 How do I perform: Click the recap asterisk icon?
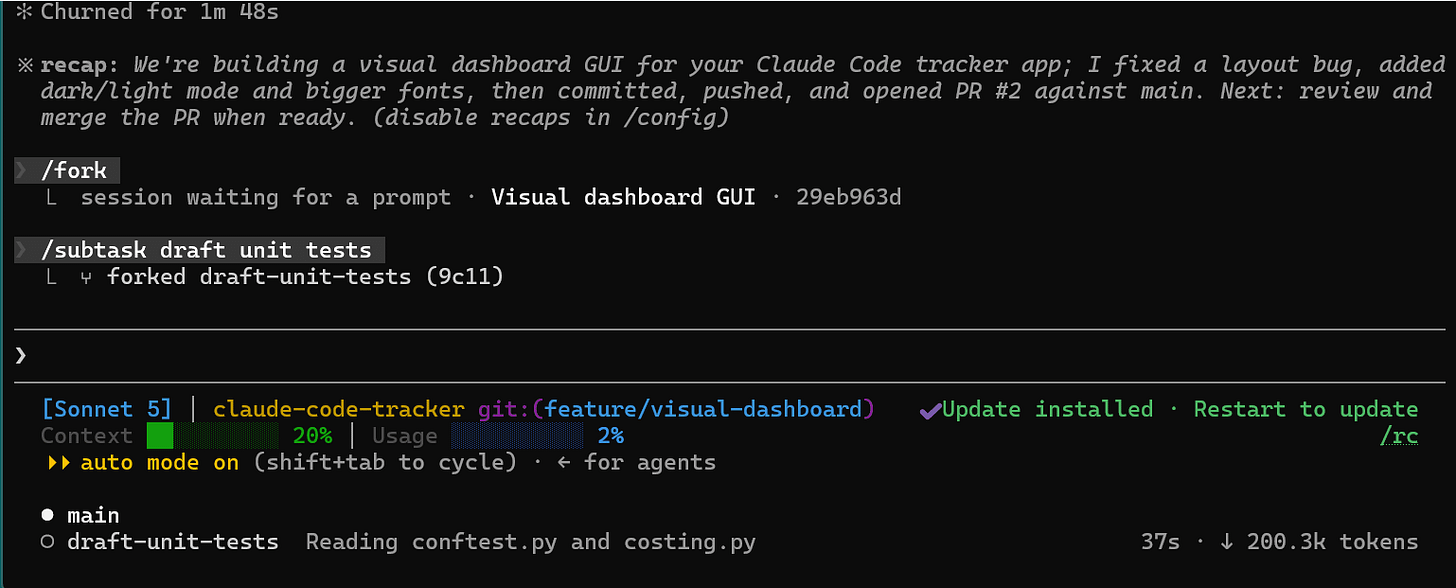(x=25, y=66)
